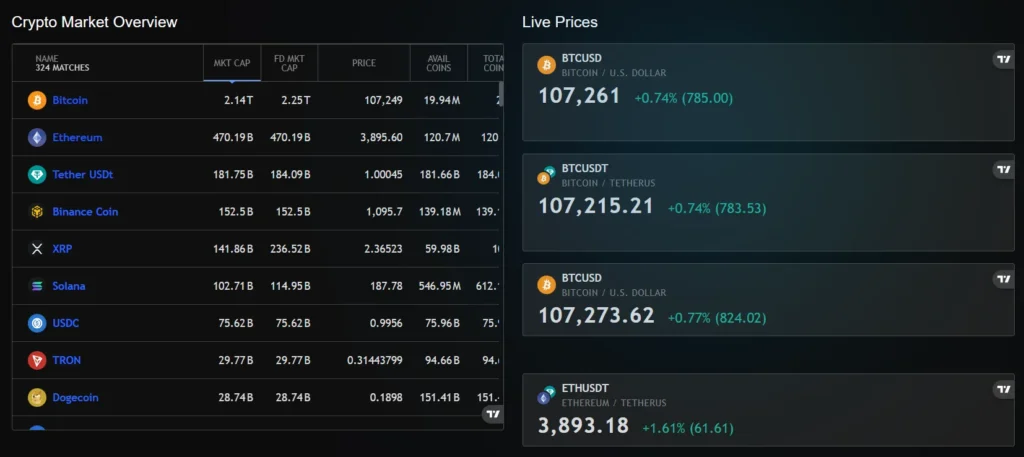Open the Dogecoin link
The height and width of the screenshot is (457, 1024).
[75, 398]
